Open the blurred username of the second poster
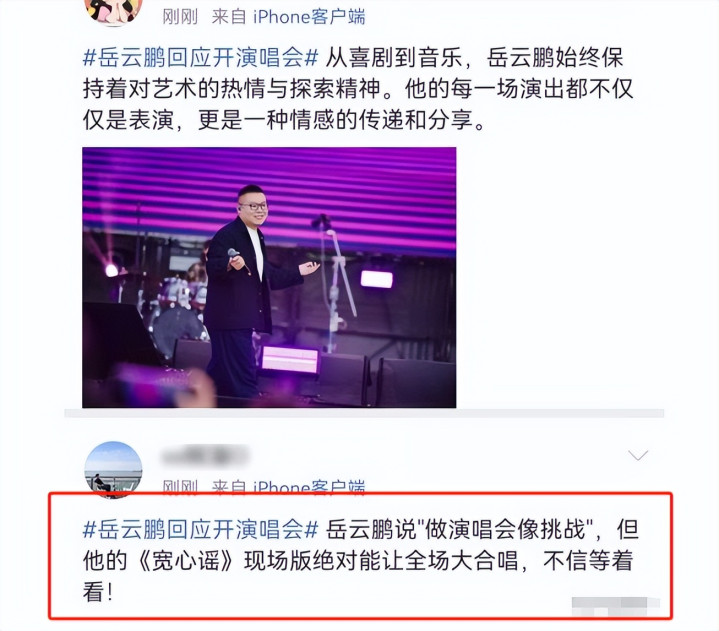 click(x=205, y=456)
